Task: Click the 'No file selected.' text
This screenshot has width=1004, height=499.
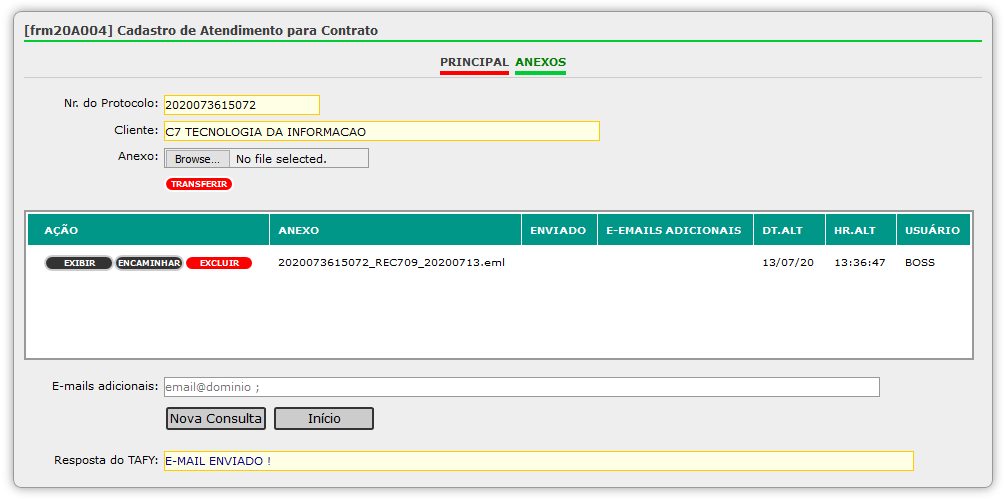Action: pyautogui.click(x=281, y=159)
